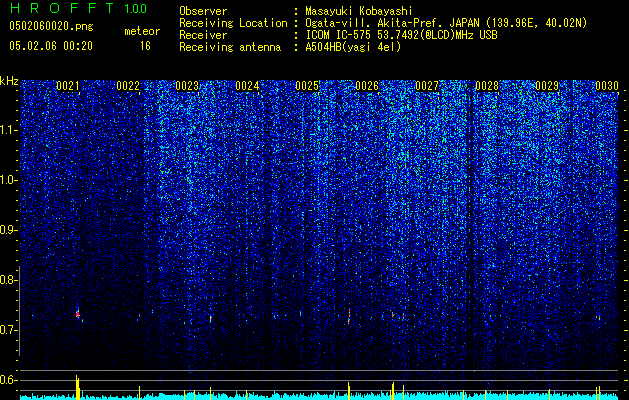Image resolution: width=629 pixels, height=400 pixels.
Task: Click antenna text A504HB(yagi 4el)
Action: click(353, 47)
